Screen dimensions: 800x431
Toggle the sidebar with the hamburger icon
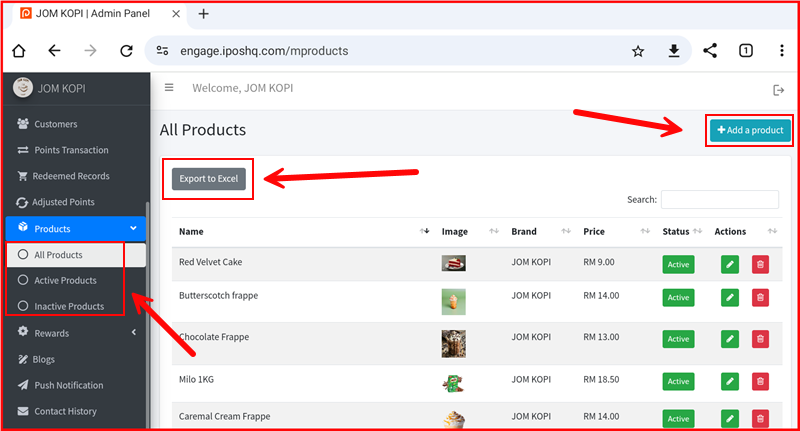coord(169,88)
